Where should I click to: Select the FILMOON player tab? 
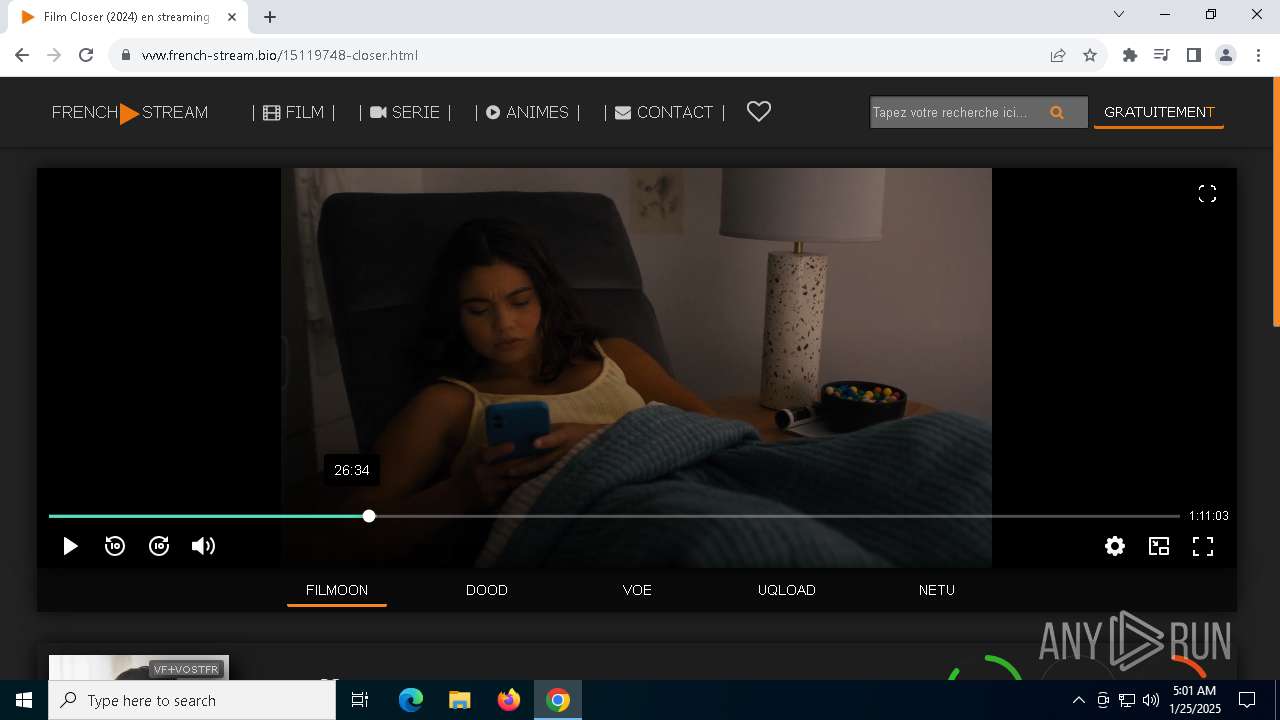(337, 590)
